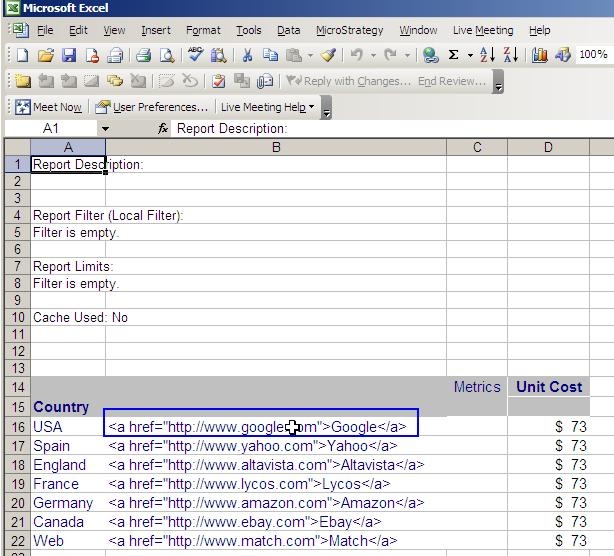Click the Cut scissors icon
Screen dimensions: 614x556
pos(246,56)
